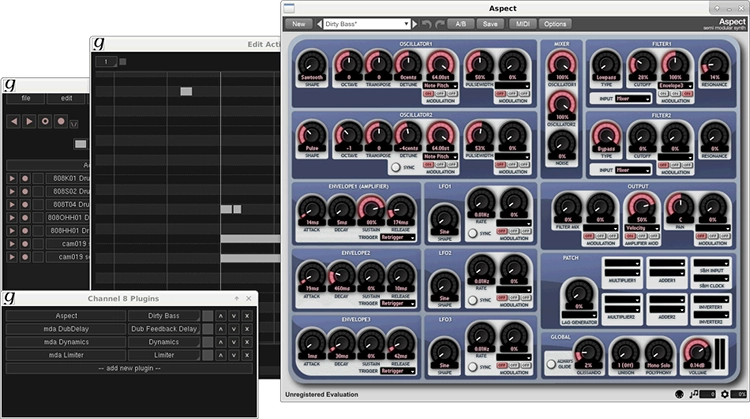Screen dimensions: 750x419
Task: Toggle the Always Glide option
Action: tap(551, 364)
